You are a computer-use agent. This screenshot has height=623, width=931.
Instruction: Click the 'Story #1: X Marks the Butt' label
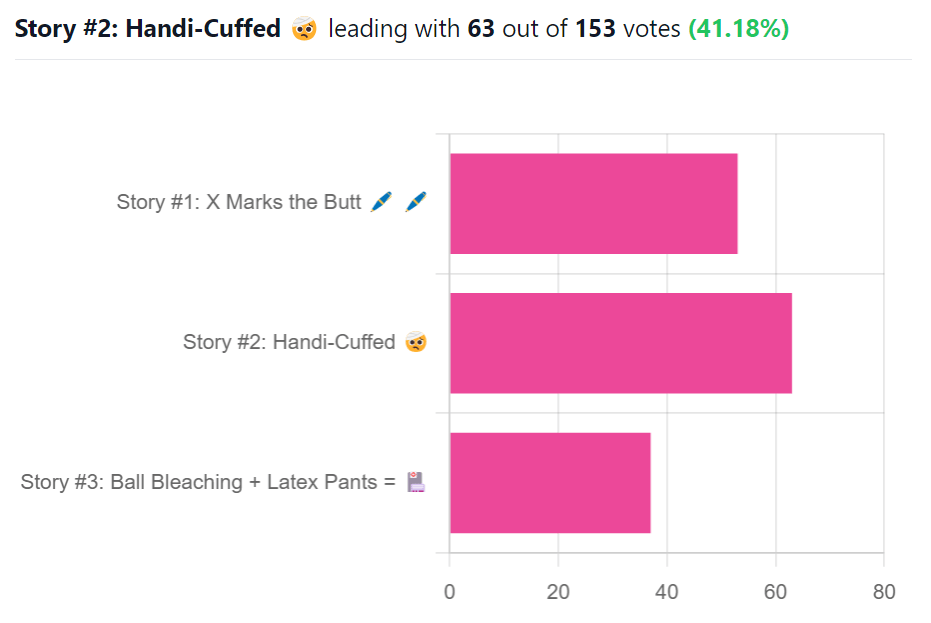coord(239,202)
